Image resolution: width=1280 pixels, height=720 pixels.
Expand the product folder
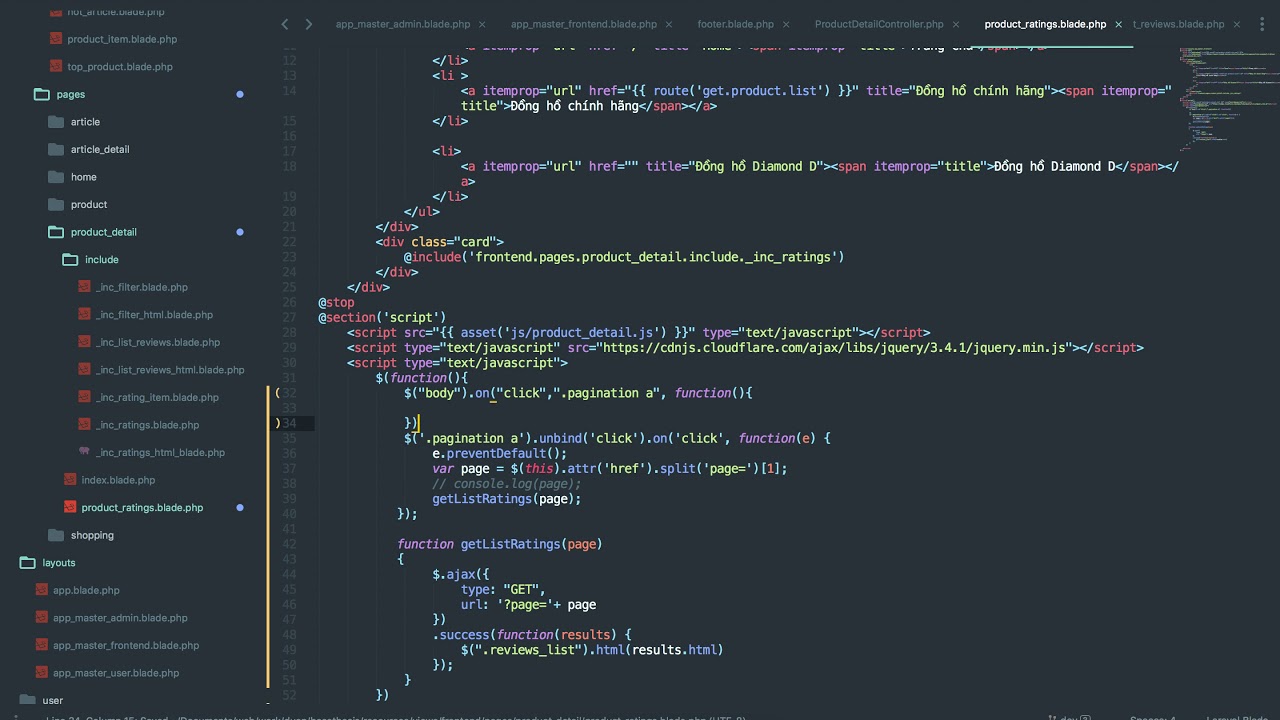pos(56,204)
